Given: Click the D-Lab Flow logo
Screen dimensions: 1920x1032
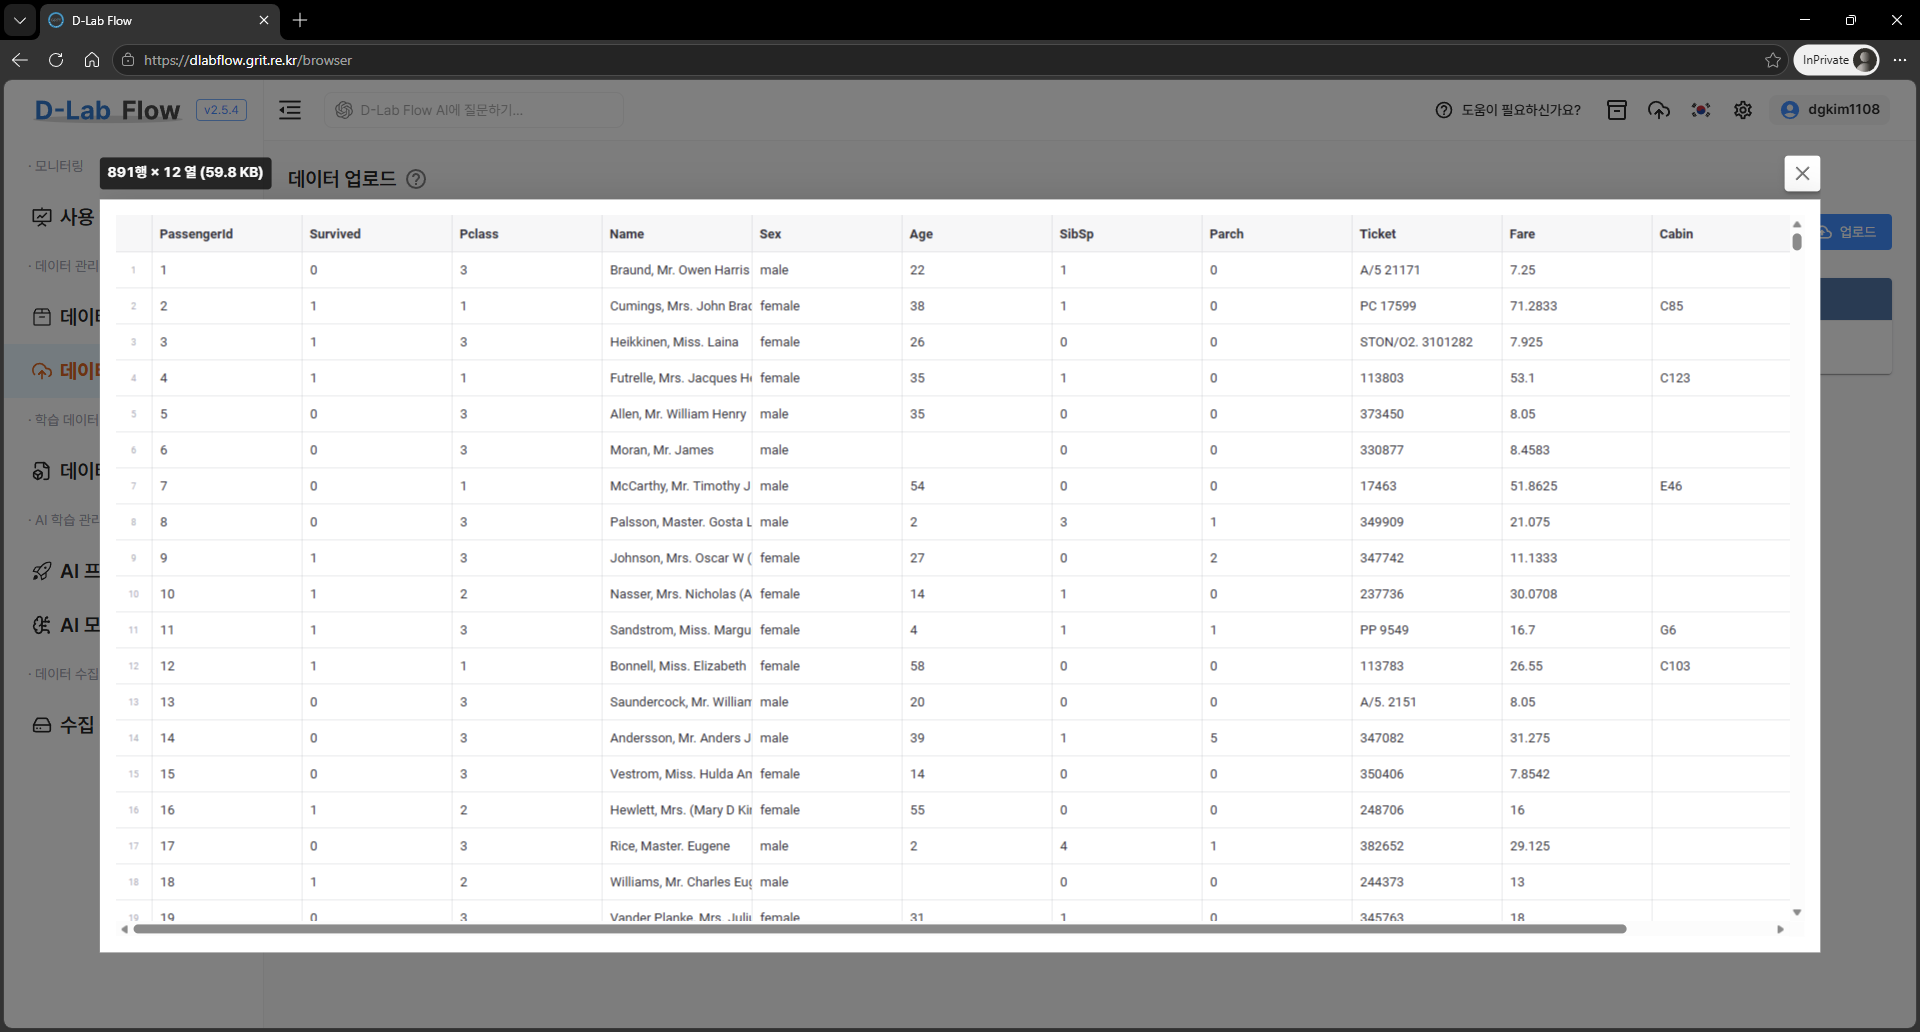Looking at the screenshot, I should coord(108,110).
